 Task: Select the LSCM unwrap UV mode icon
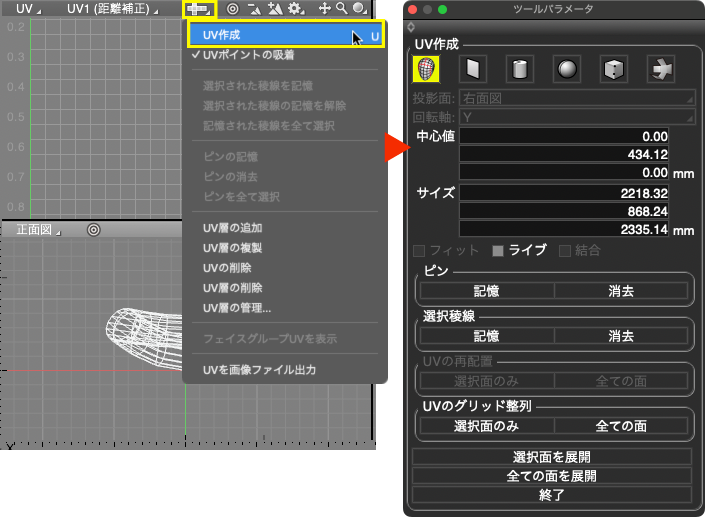click(x=426, y=68)
